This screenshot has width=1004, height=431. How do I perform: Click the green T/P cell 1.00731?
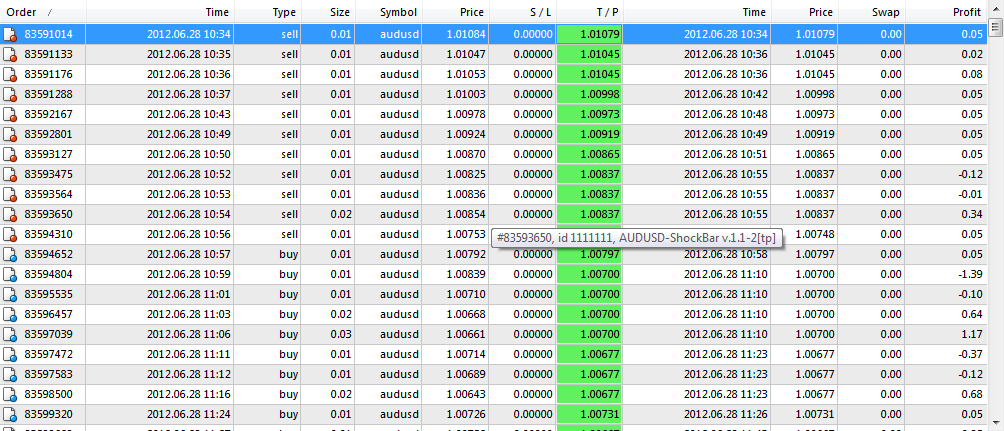pyautogui.click(x=590, y=414)
